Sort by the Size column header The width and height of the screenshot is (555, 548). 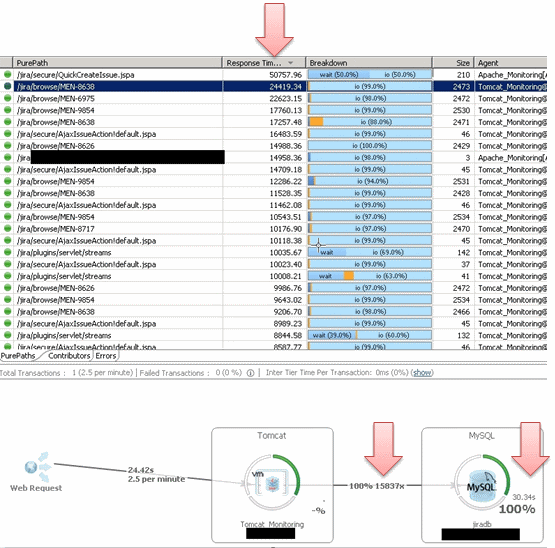coord(453,63)
